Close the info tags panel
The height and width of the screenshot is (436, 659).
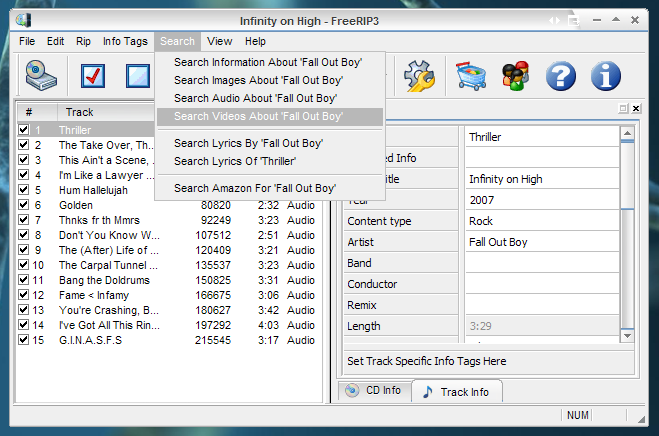(636, 108)
